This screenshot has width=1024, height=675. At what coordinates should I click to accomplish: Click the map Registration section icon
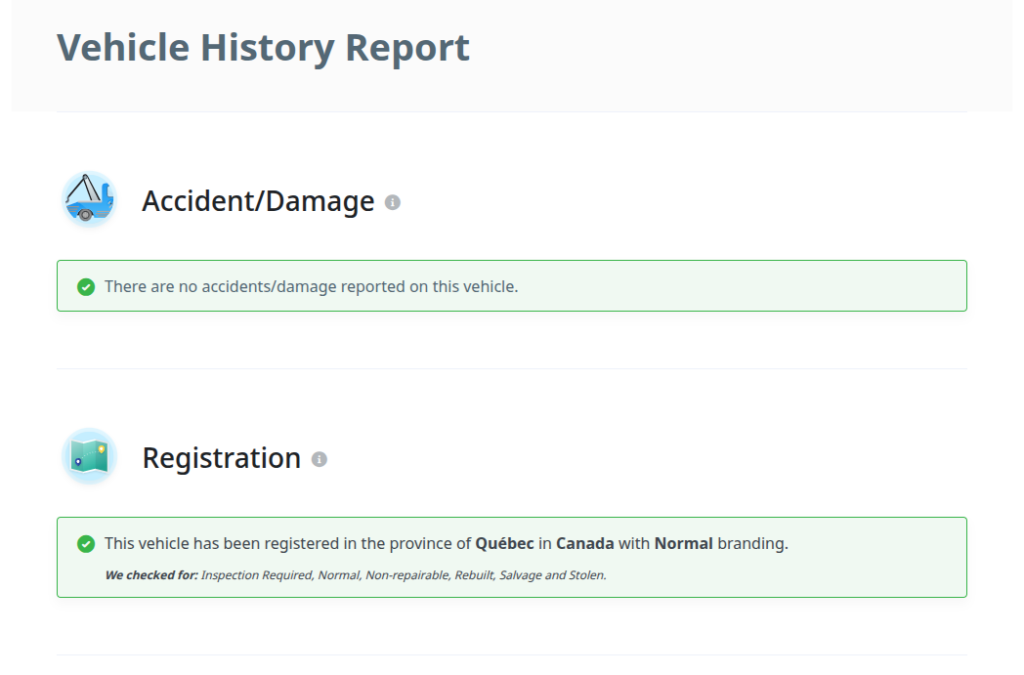pos(89,457)
